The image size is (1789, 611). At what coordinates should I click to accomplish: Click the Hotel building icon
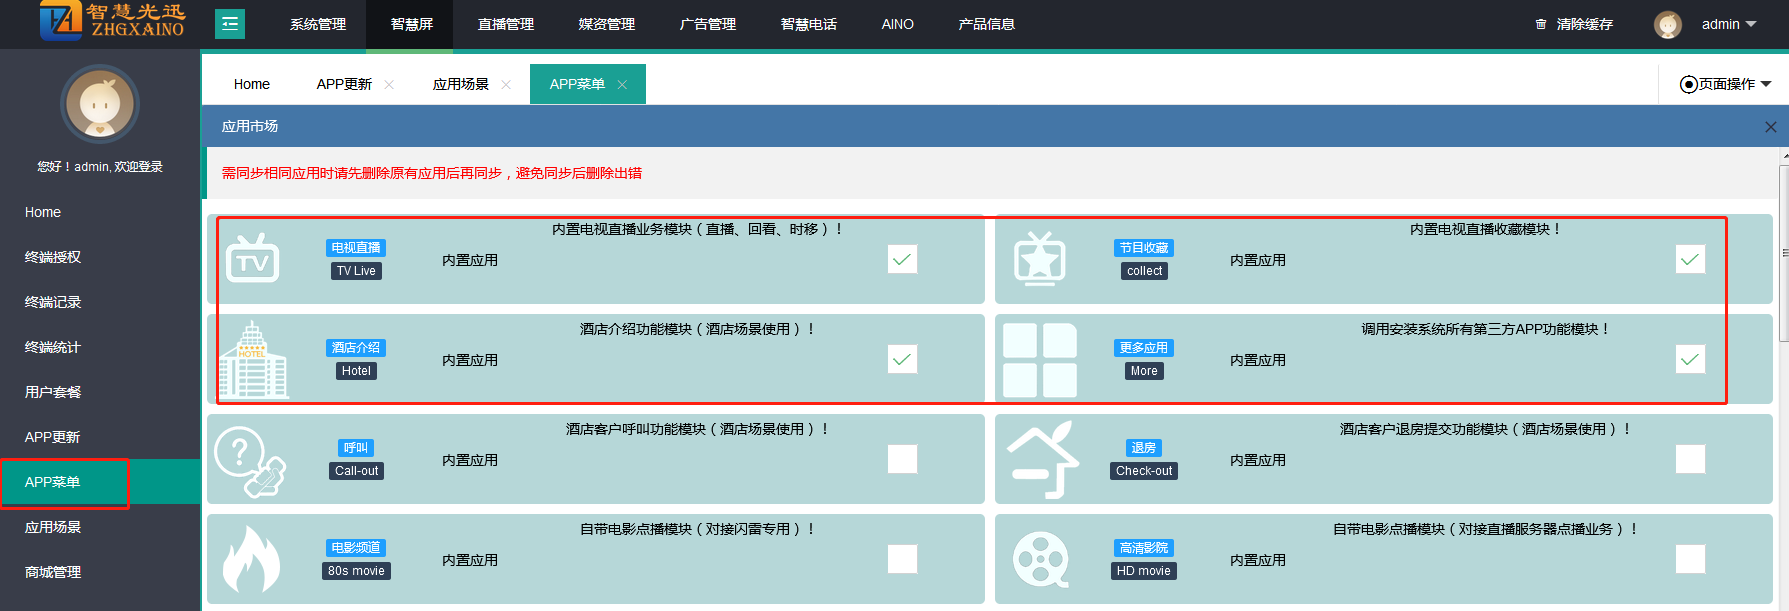(x=252, y=360)
